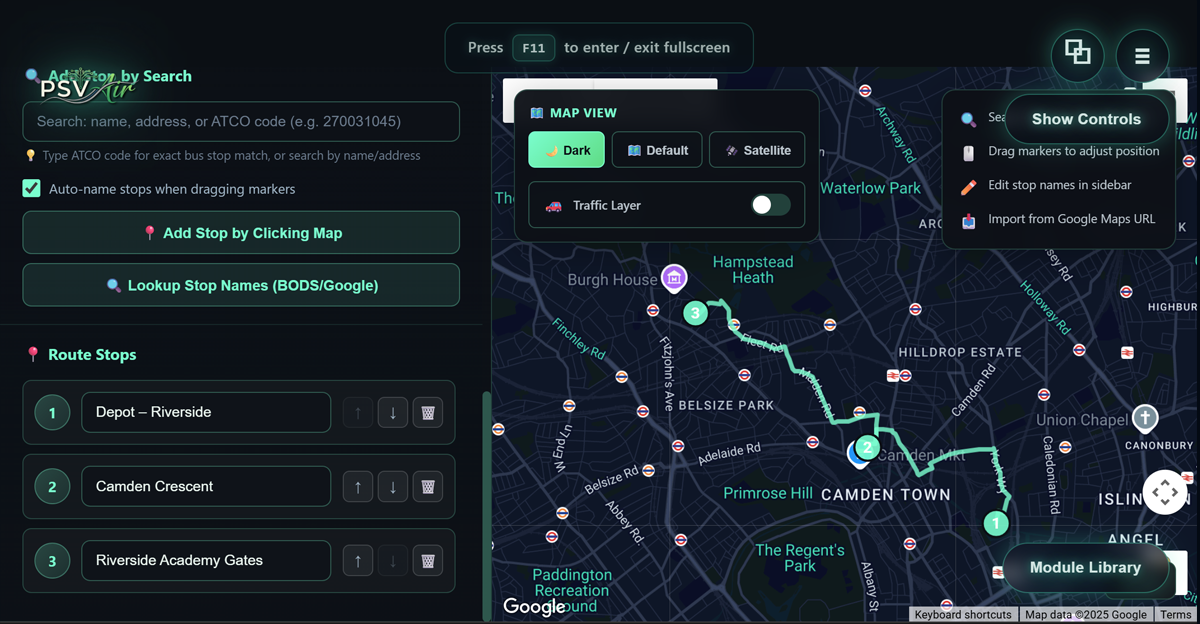Viewport: 1200px width, 624px height.
Task: Open the map camera pan control
Action: point(1165,492)
